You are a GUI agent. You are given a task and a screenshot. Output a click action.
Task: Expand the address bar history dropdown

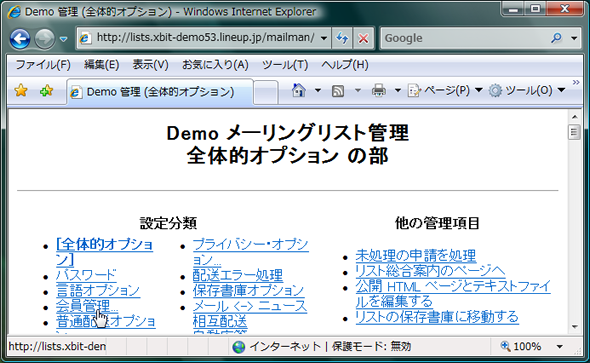[324, 38]
